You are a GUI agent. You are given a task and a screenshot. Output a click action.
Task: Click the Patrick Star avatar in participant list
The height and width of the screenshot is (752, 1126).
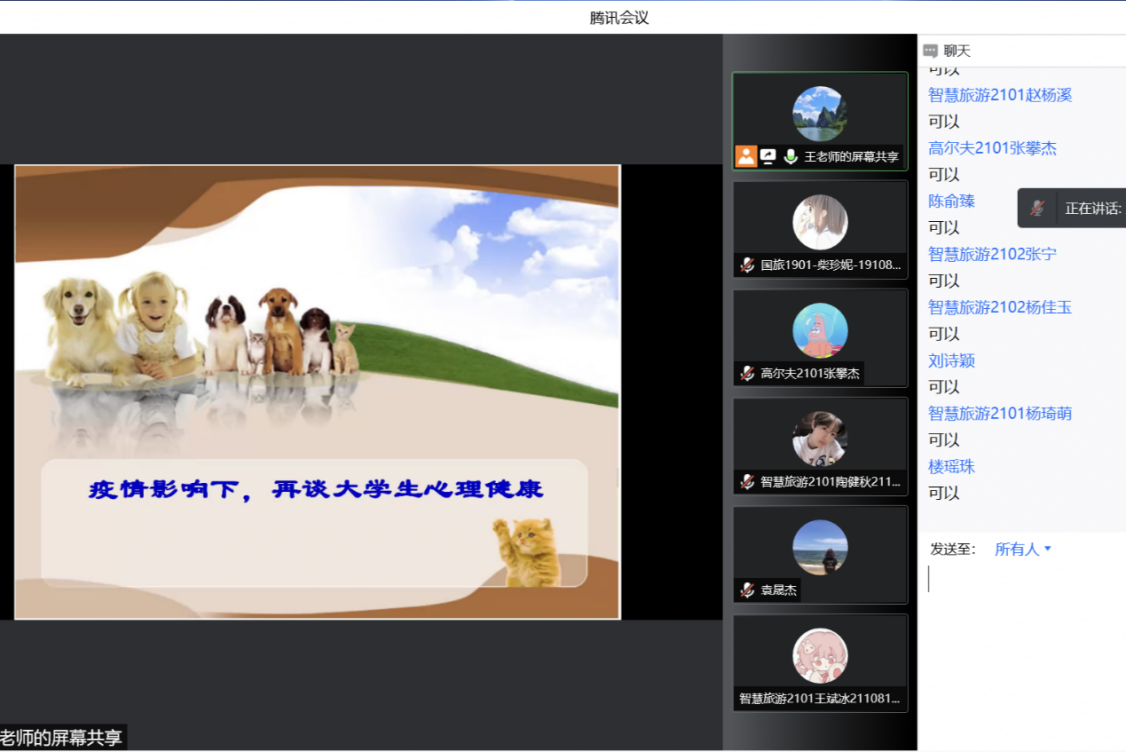coord(820,330)
